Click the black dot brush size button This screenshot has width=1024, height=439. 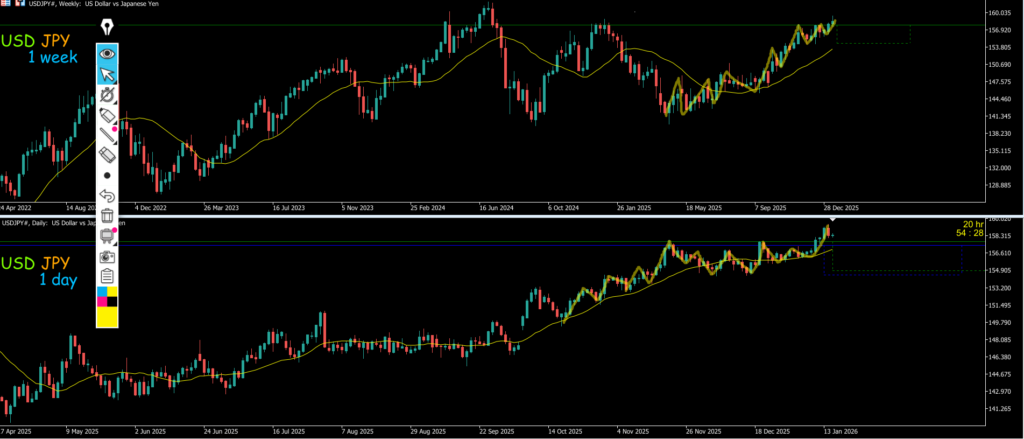coord(107,175)
